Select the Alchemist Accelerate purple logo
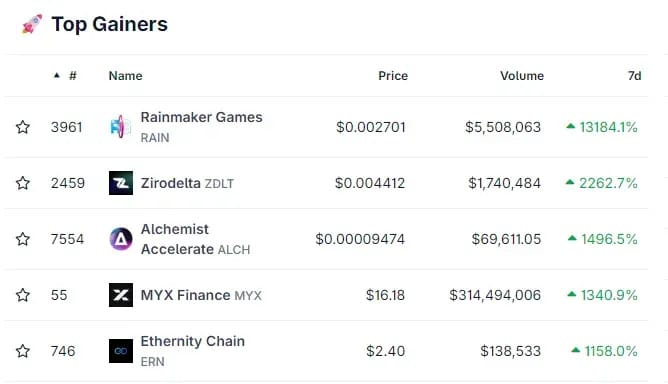668x384 pixels. (121, 239)
